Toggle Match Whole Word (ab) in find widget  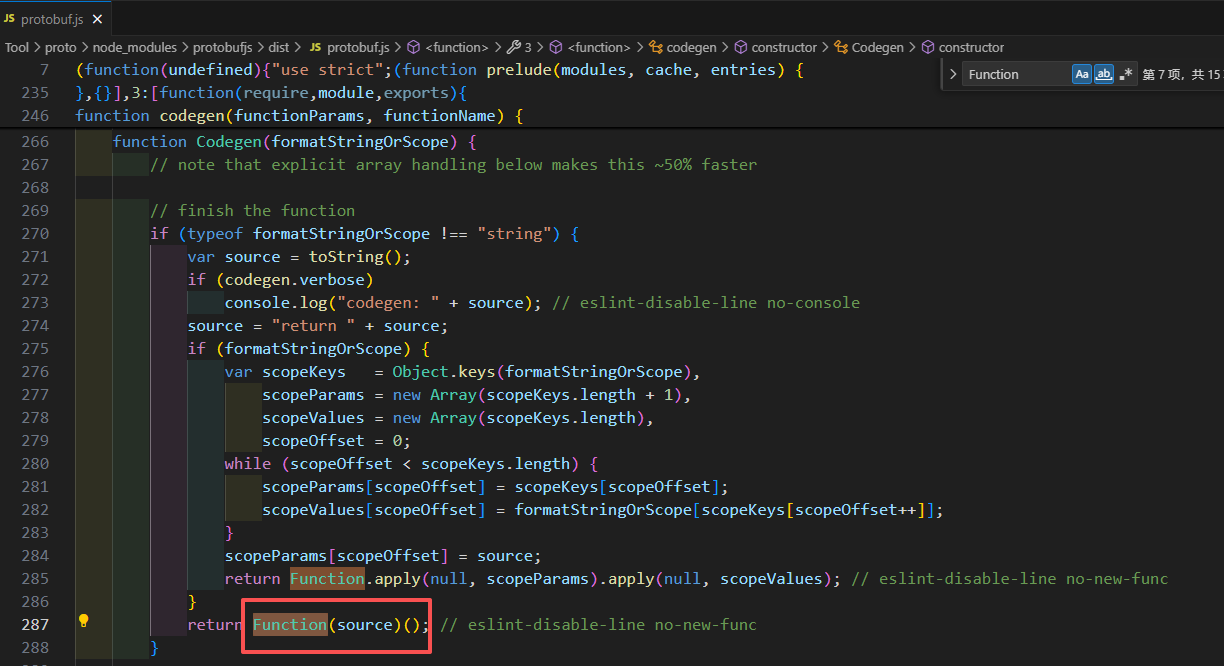point(1104,74)
